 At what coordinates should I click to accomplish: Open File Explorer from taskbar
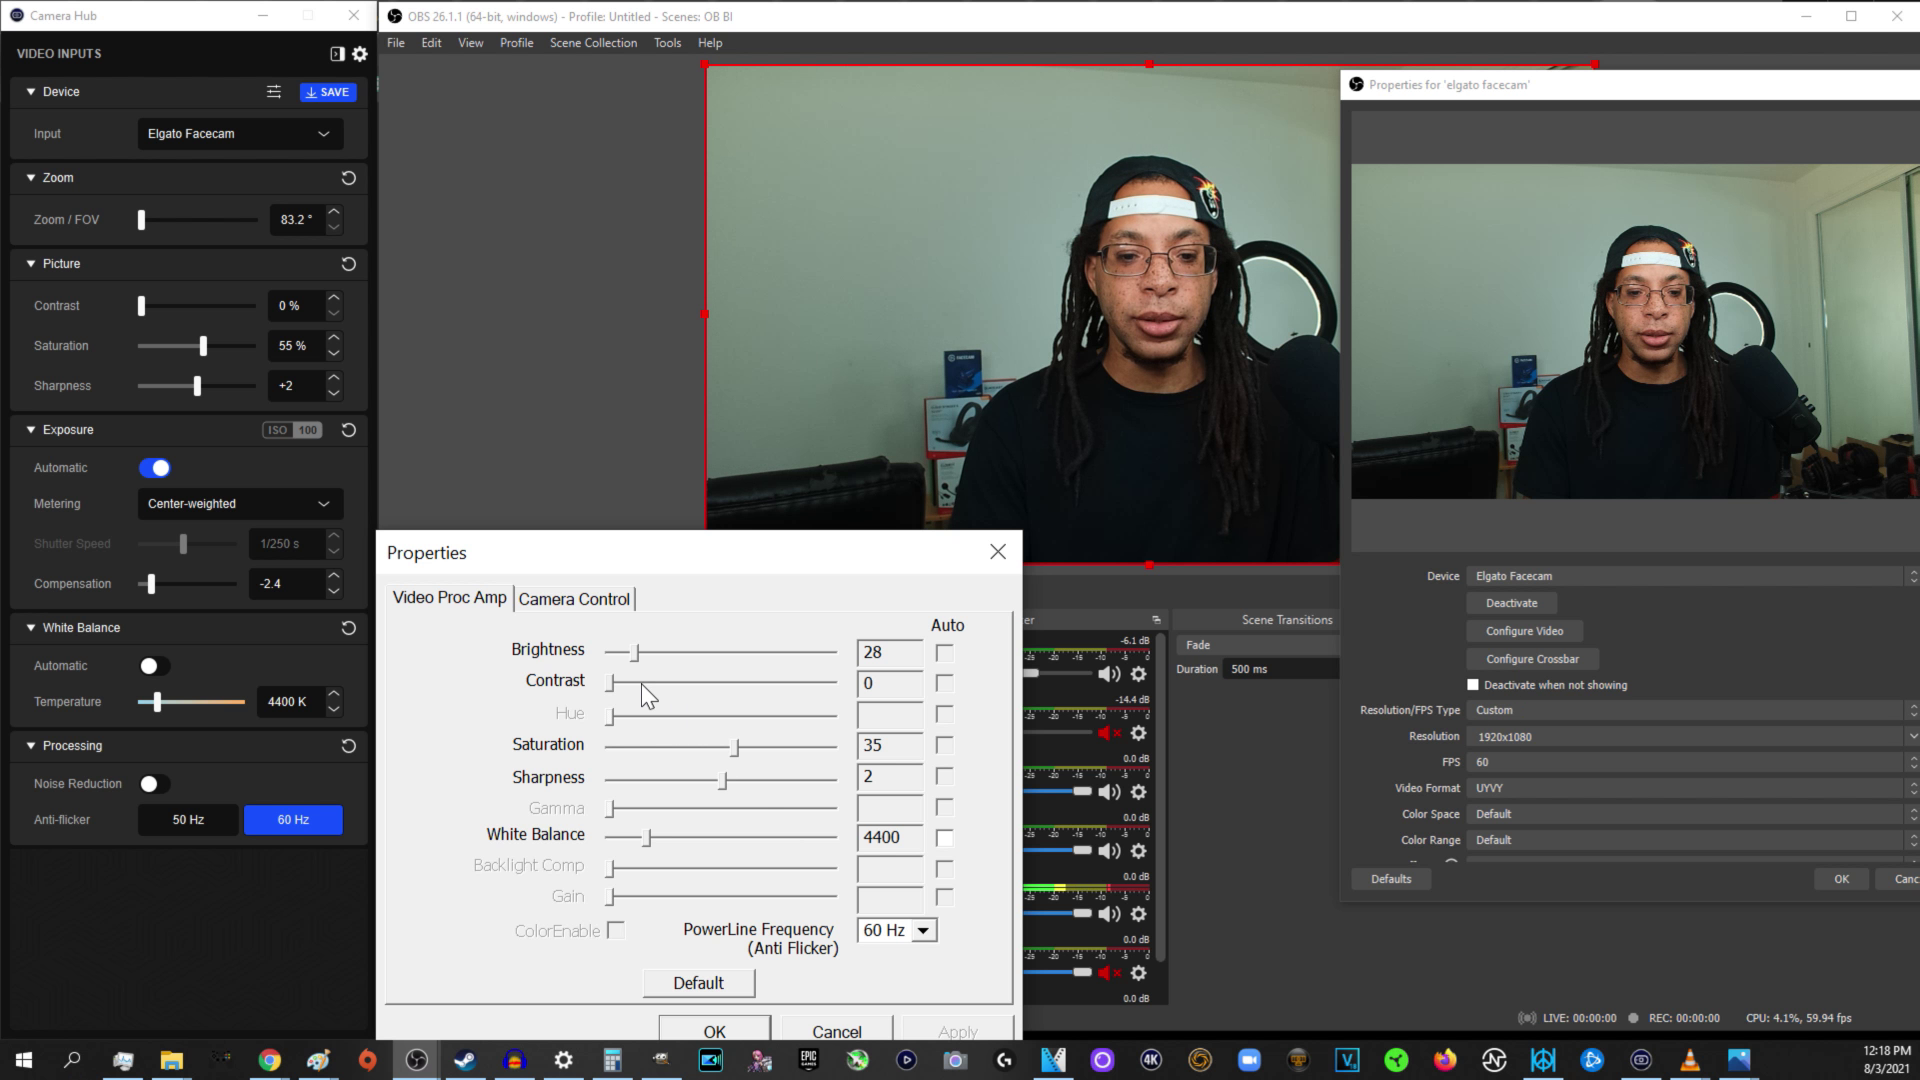171,1060
